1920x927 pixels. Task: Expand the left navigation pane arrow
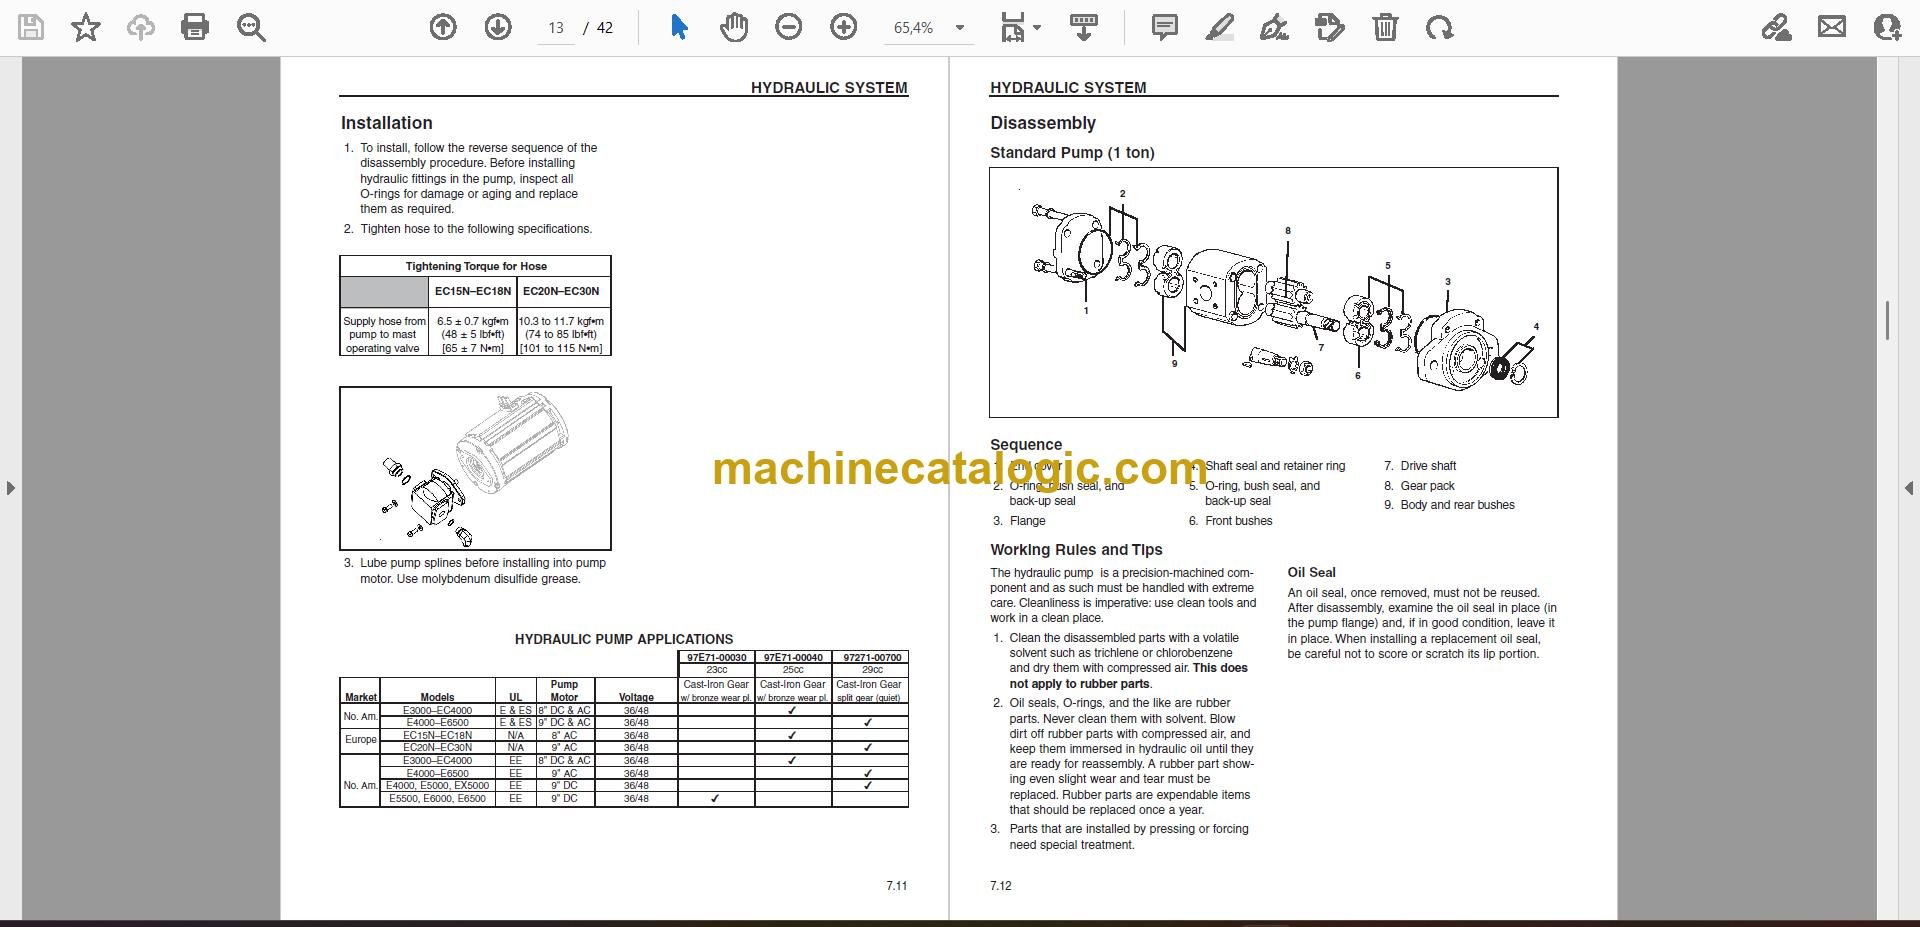[10, 488]
